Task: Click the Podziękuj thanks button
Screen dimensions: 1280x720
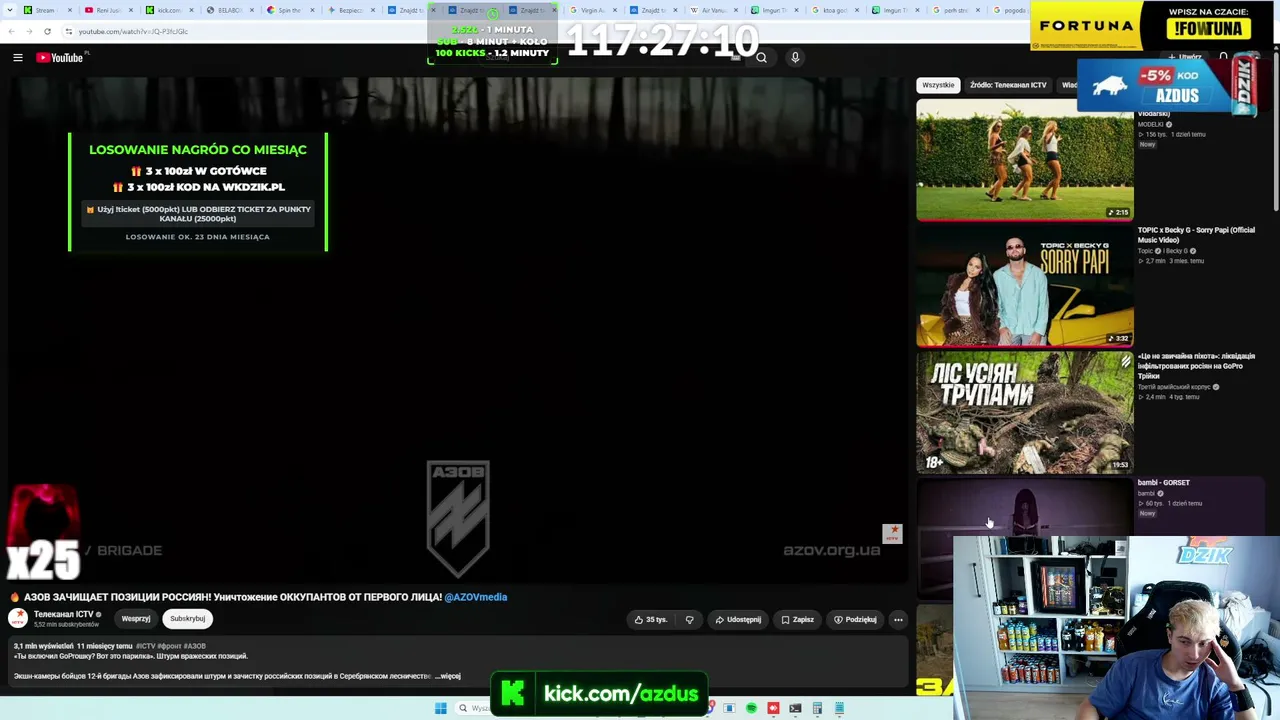Action: pos(855,620)
